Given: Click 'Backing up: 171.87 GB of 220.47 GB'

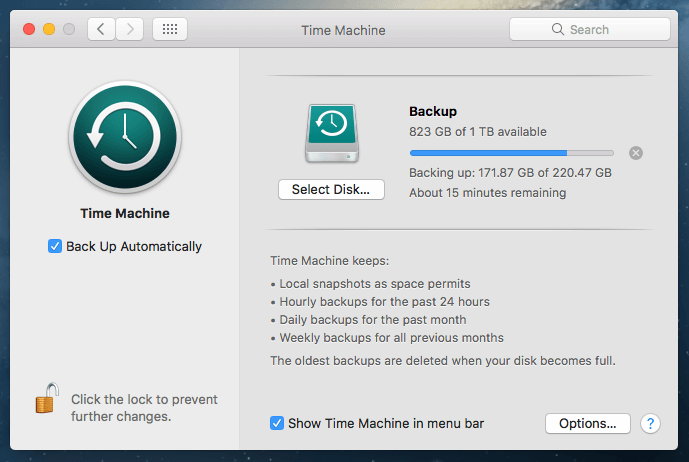Looking at the screenshot, I should (x=510, y=173).
